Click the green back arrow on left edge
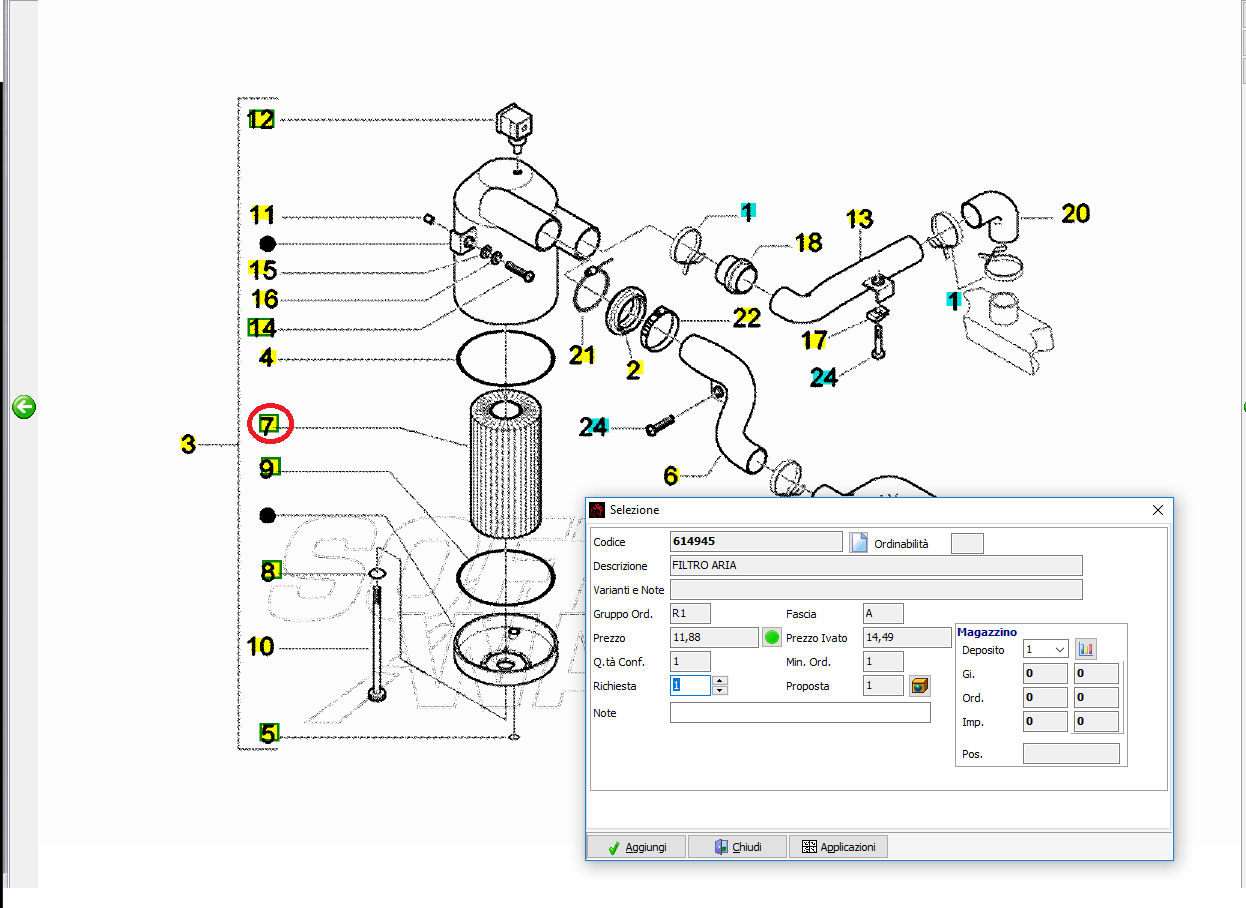 point(24,407)
